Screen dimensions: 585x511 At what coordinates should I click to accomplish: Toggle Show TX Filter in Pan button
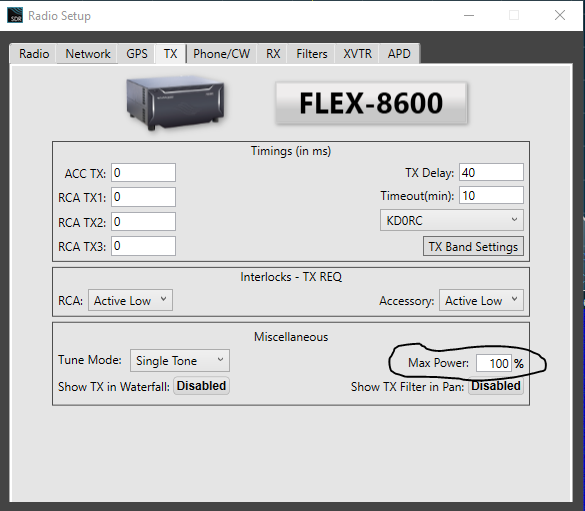tap(496, 386)
